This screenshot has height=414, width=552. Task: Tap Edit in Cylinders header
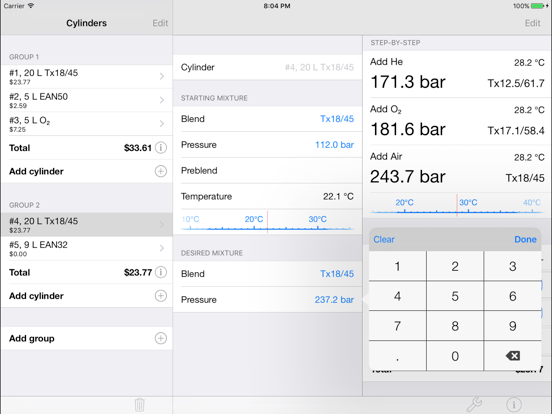coord(160,23)
